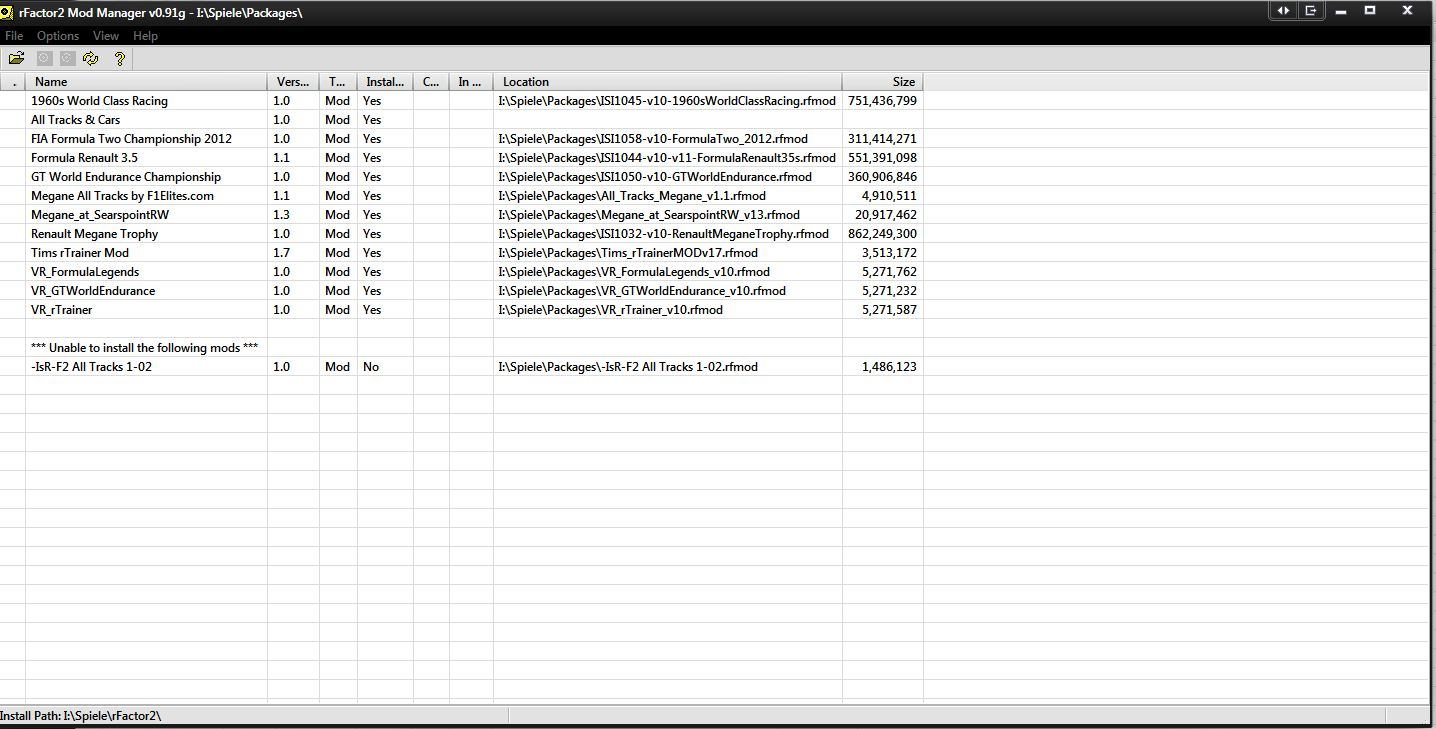Sort by the Location column header
The height and width of the screenshot is (729, 1436).
click(x=668, y=82)
